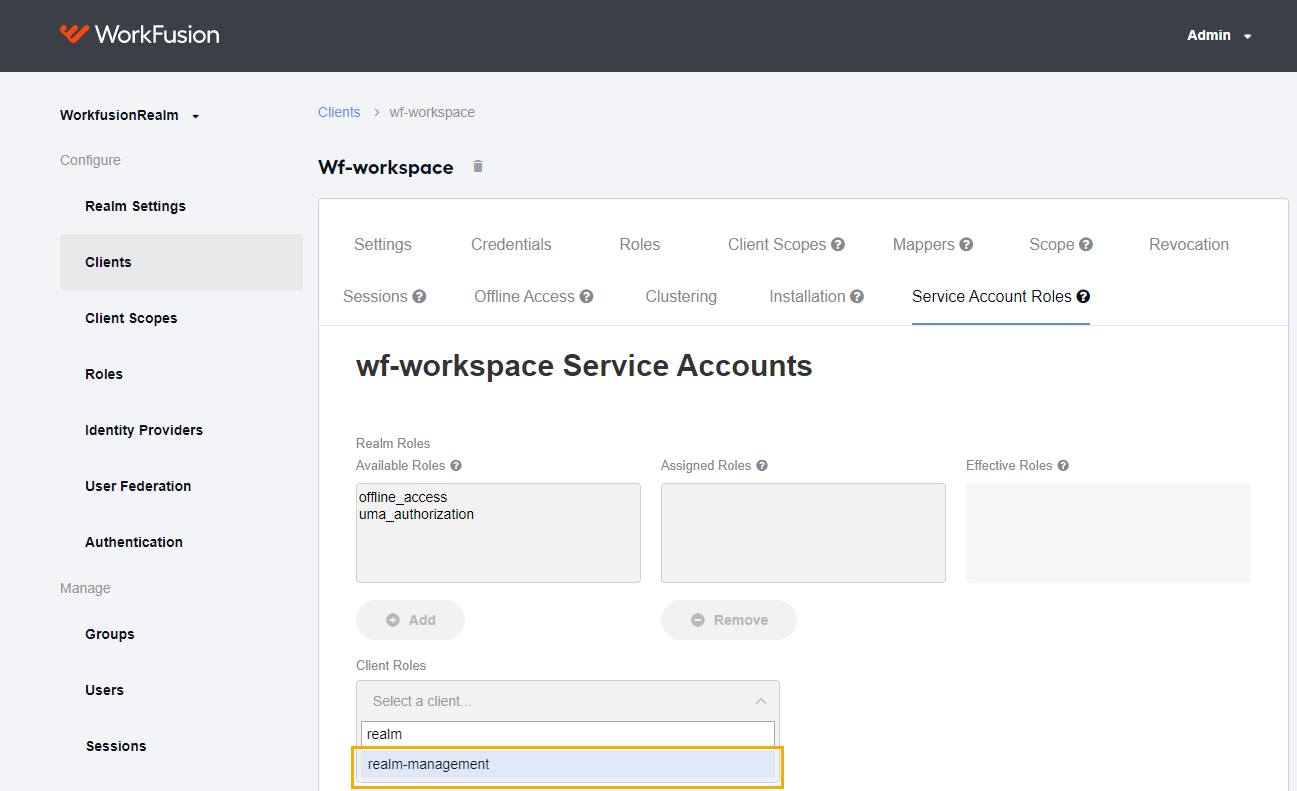Select the Service Account Roles tab

click(992, 296)
